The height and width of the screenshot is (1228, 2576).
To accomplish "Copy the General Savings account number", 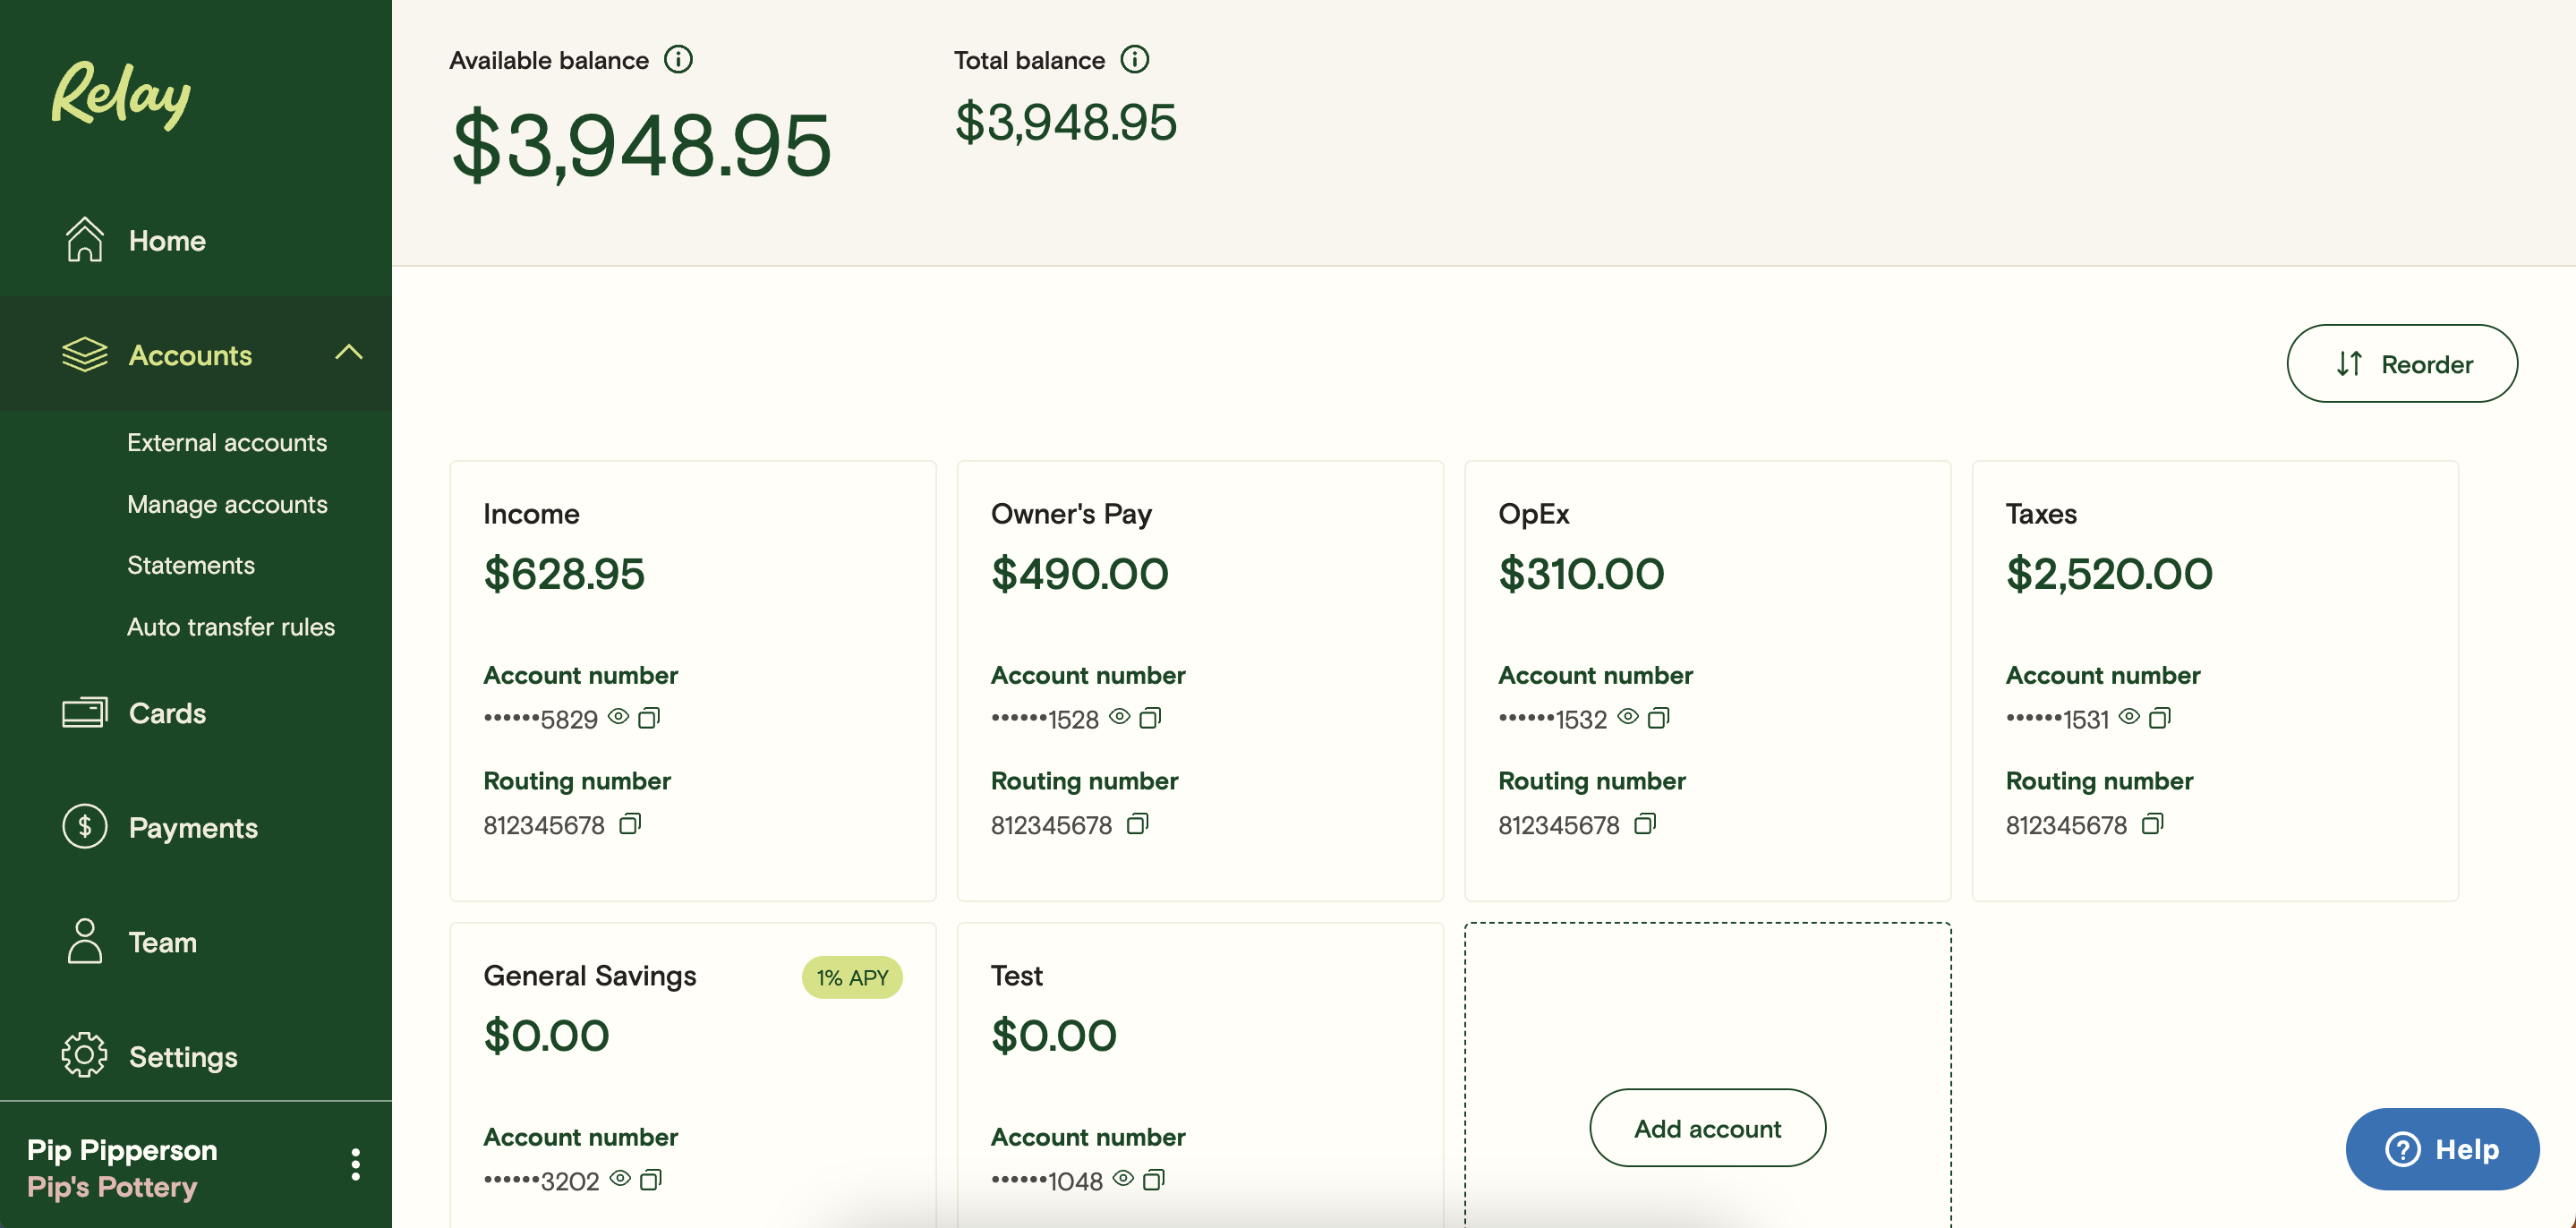I will point(650,1180).
